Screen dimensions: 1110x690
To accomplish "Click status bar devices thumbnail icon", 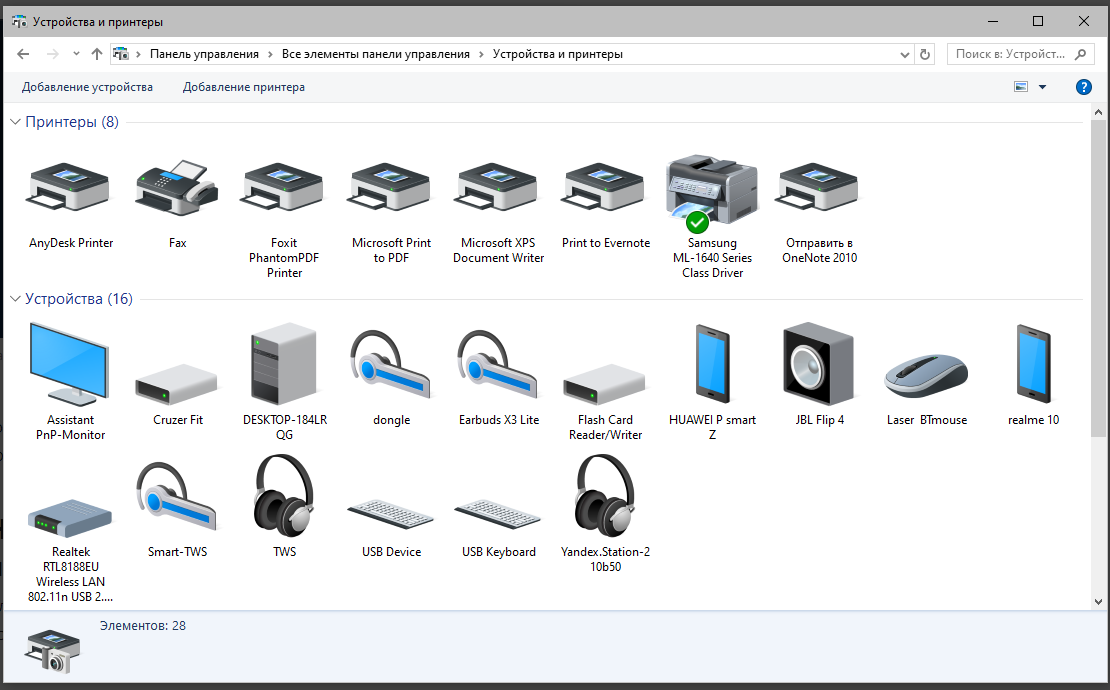I will (x=52, y=651).
